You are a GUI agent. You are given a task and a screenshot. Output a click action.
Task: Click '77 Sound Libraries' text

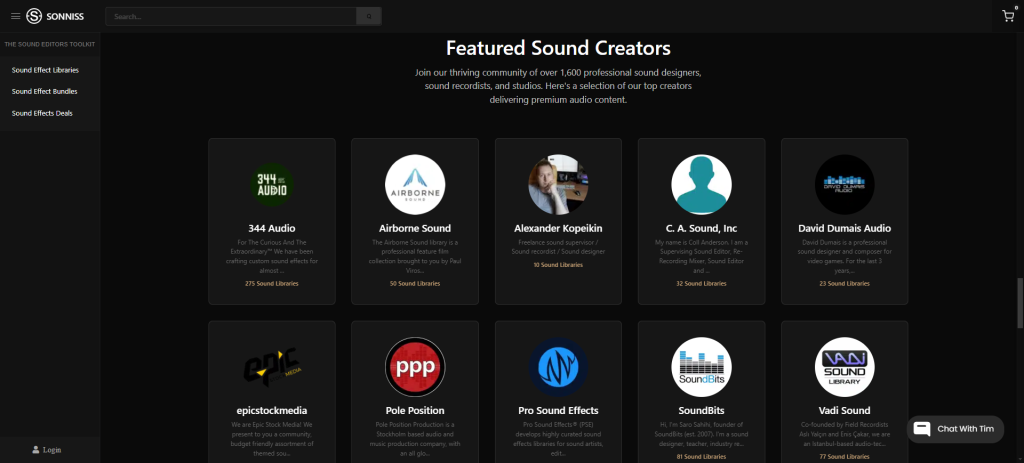coord(844,456)
